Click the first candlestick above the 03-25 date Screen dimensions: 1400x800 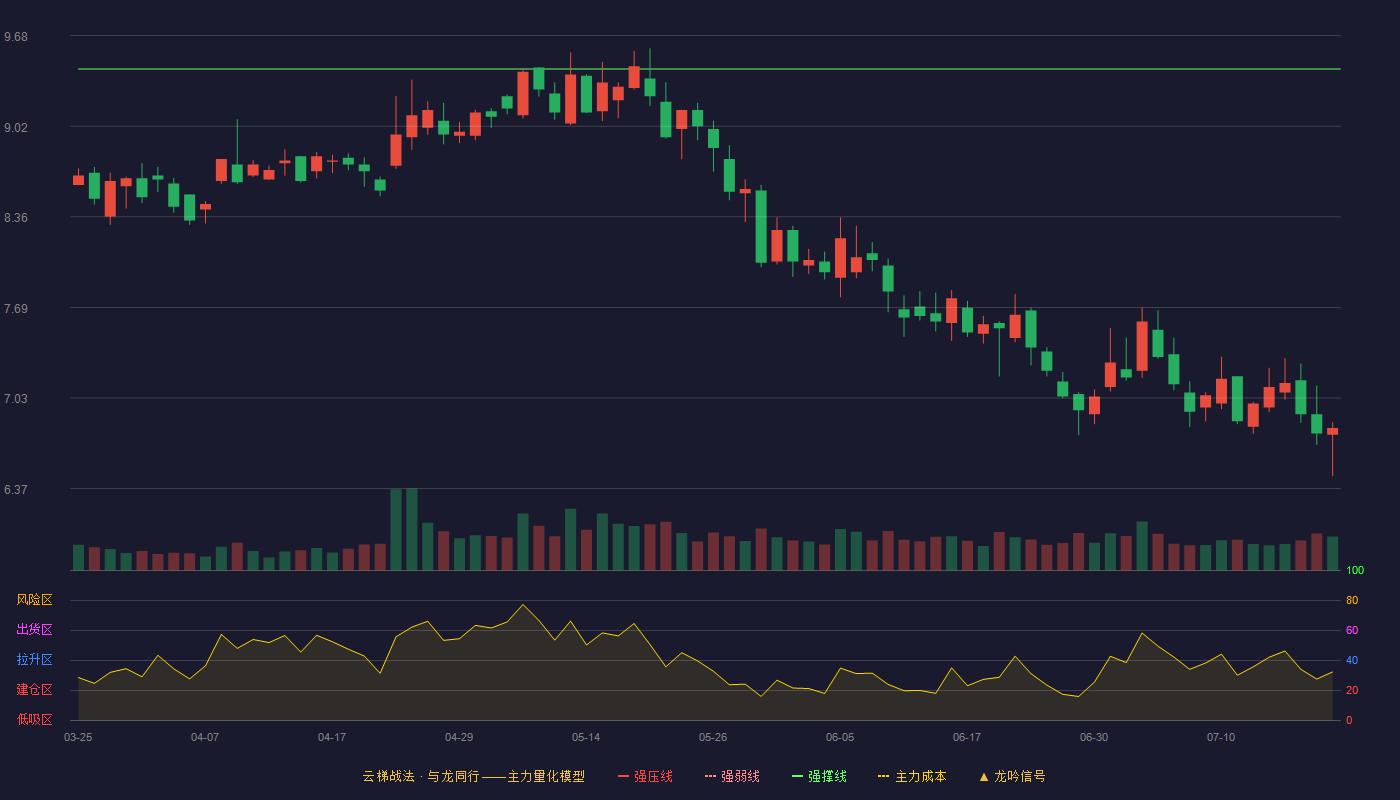[78, 179]
